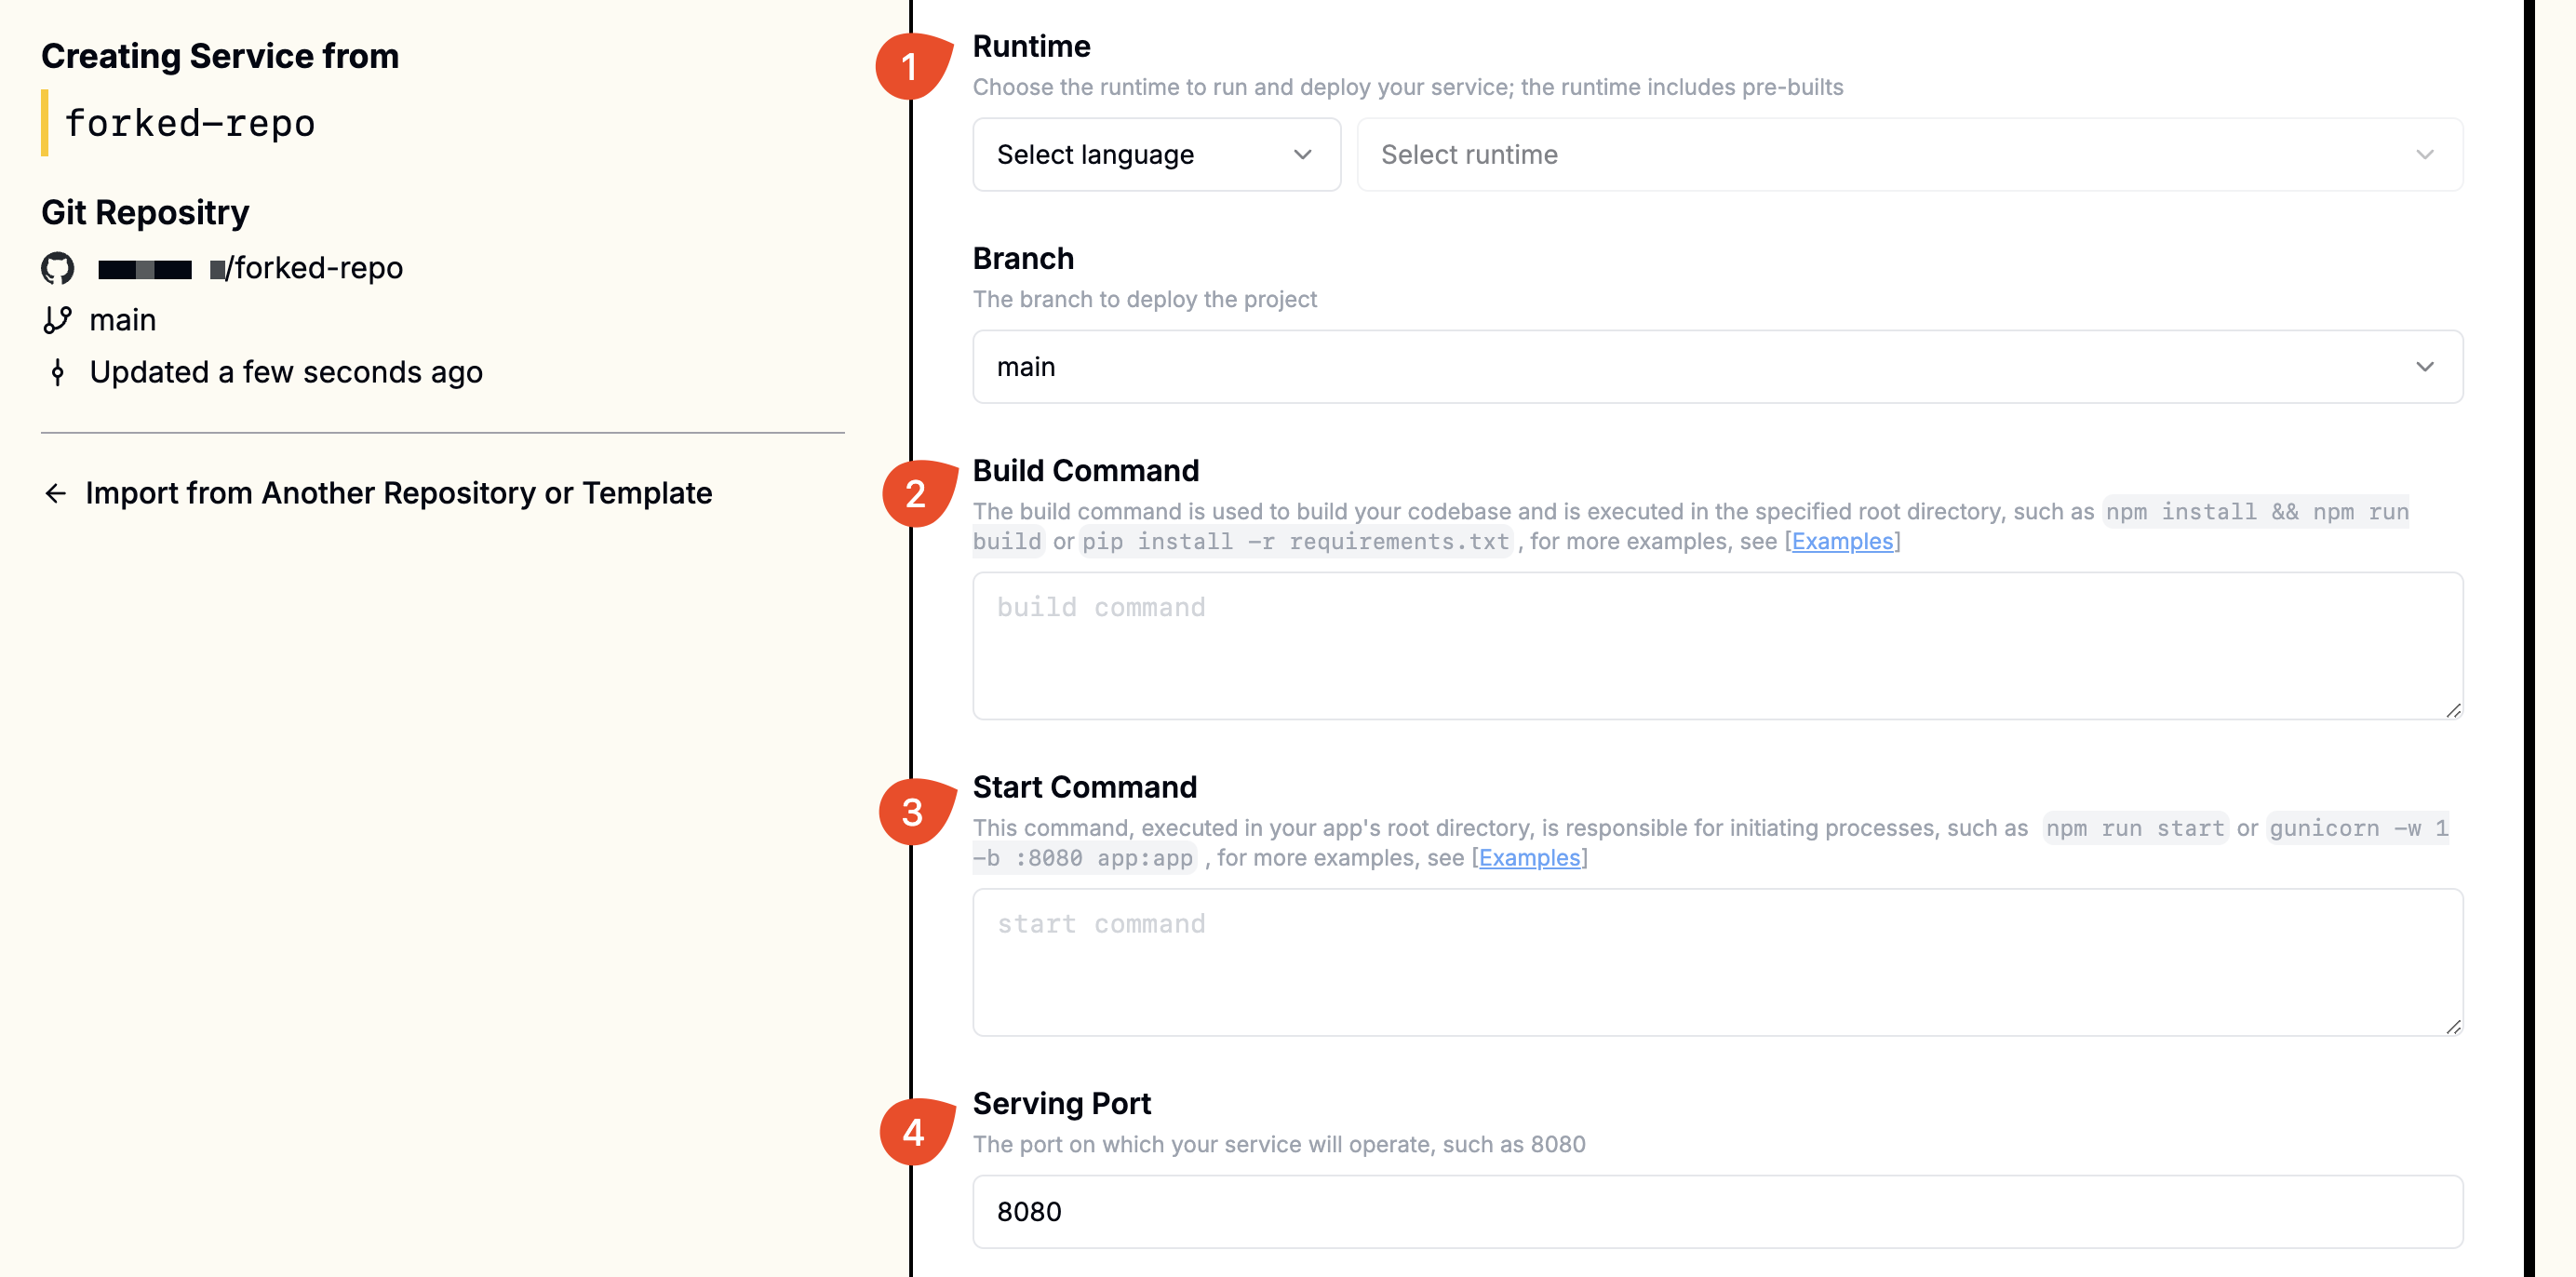The image size is (2576, 1277).
Task: Open the Select language dropdown
Action: [x=1155, y=155]
